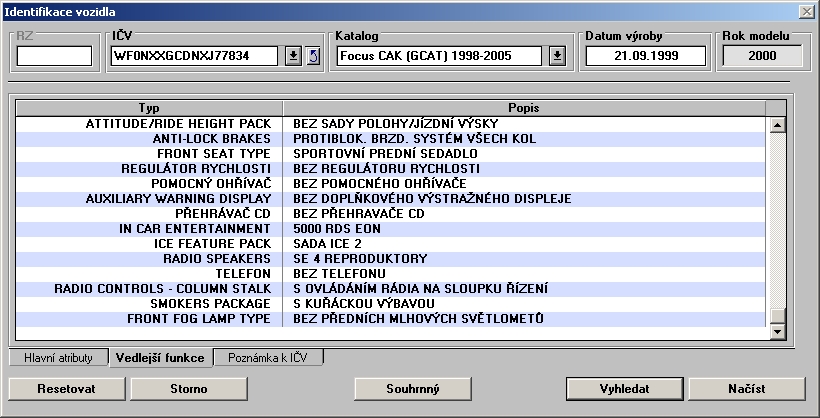This screenshot has width=820, height=418.
Task: Click the blue undo arrow beside IČV
Action: (312, 55)
